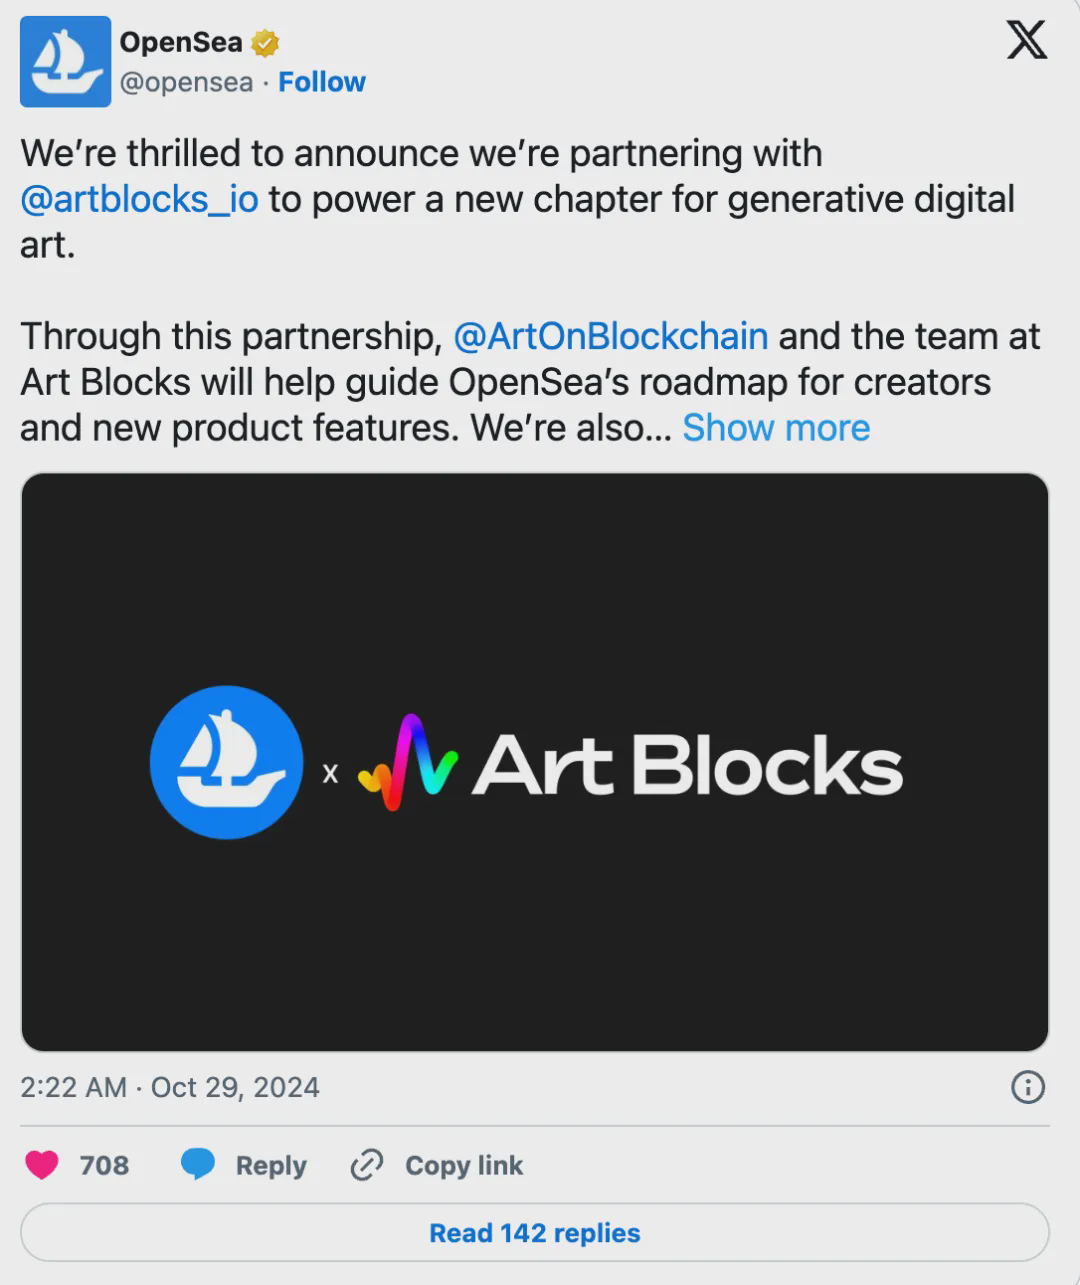Click the Reply text label
The width and height of the screenshot is (1080, 1285).
(x=270, y=1165)
